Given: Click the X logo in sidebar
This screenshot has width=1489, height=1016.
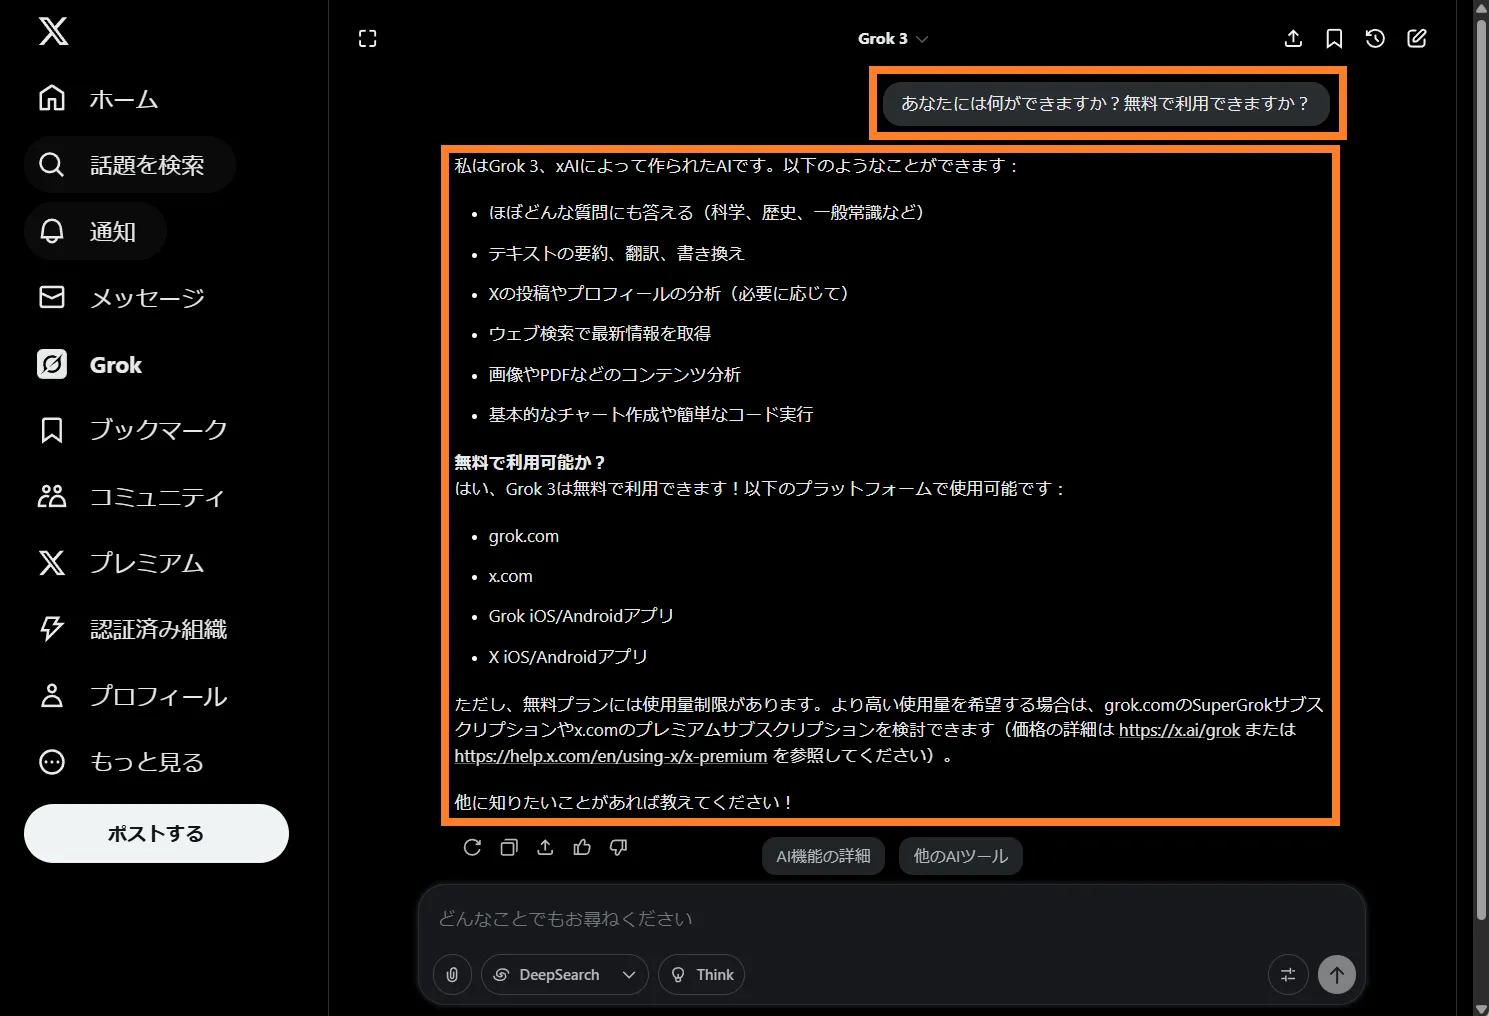Looking at the screenshot, I should (53, 31).
